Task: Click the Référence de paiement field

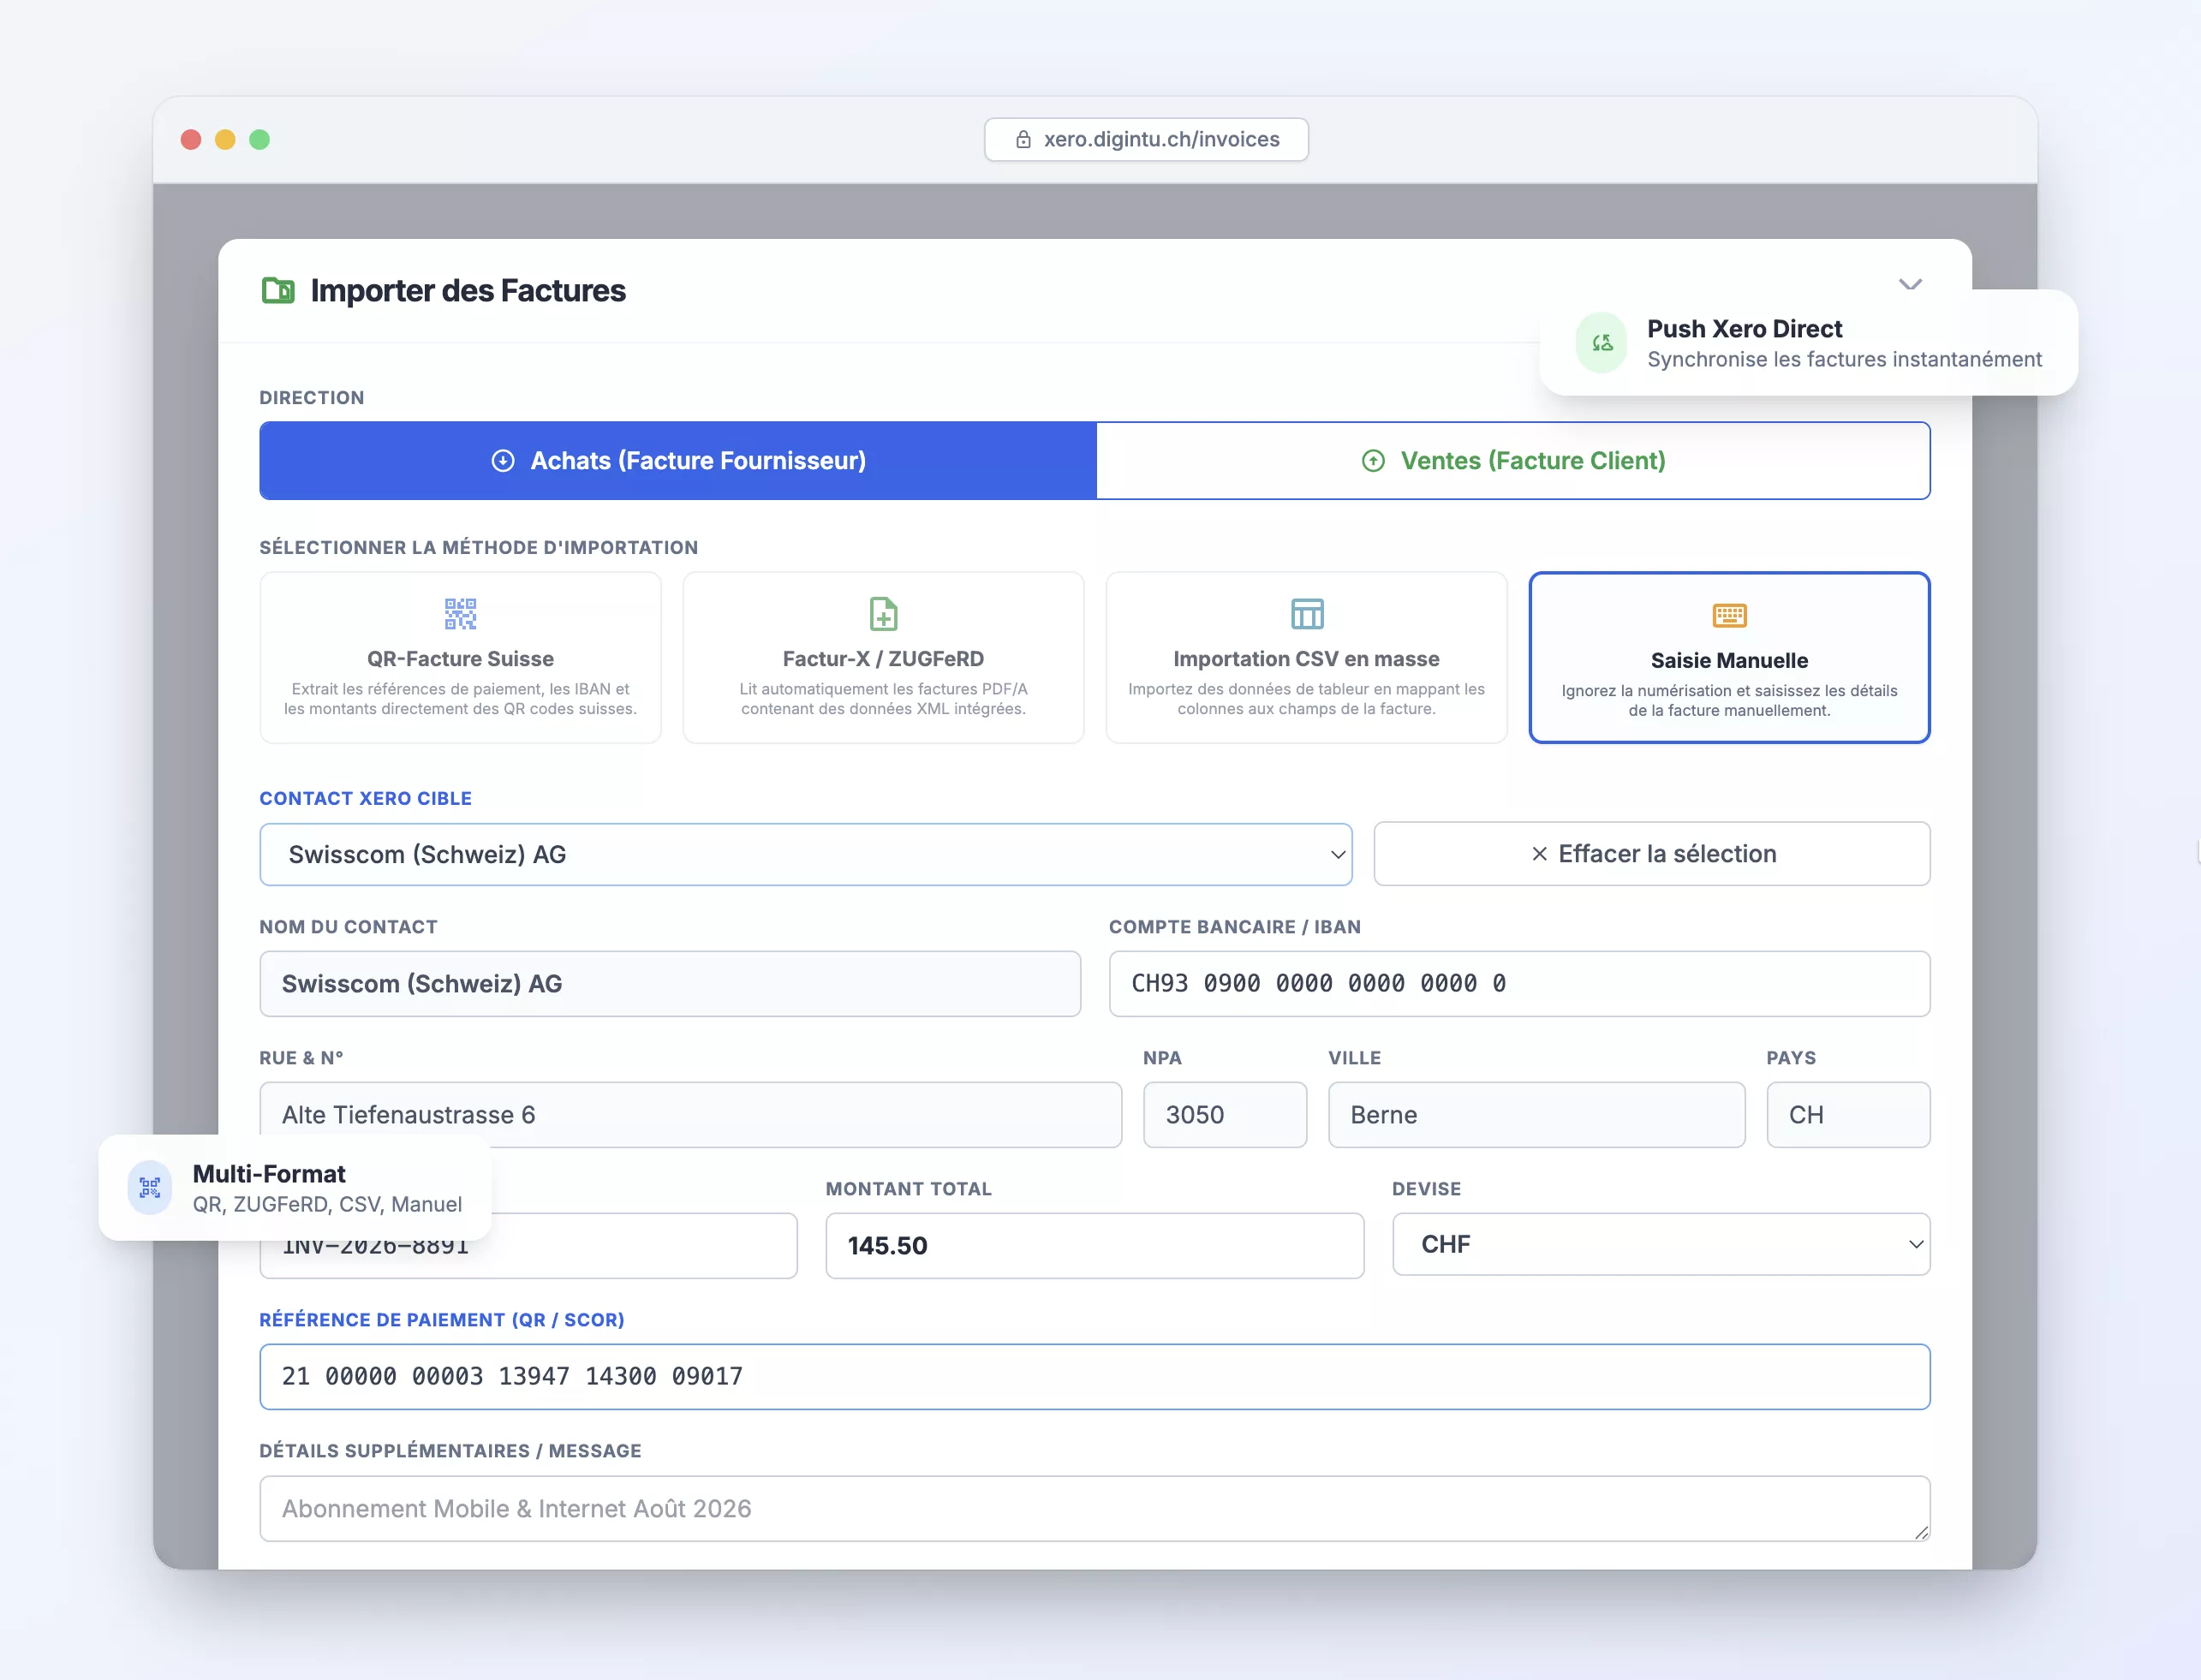Action: pos(1094,1376)
